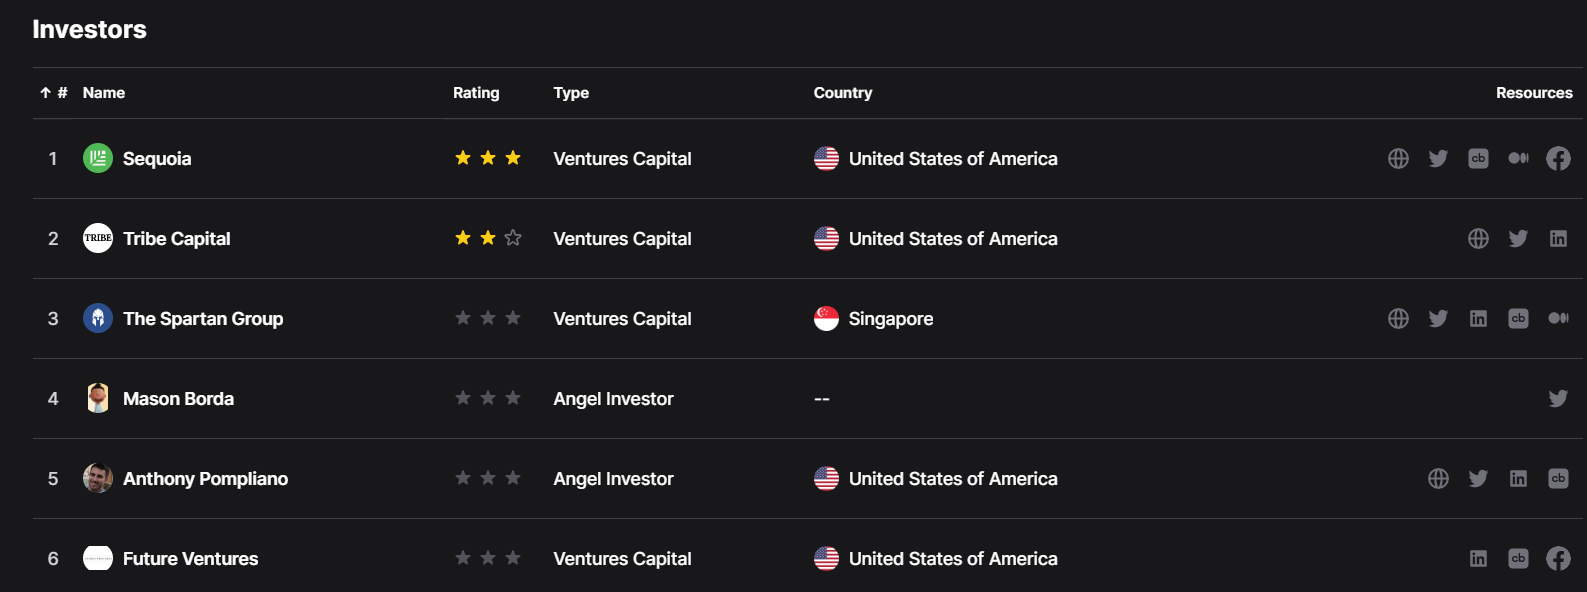The height and width of the screenshot is (592, 1587).
Task: Click The Spartan Group's Crunchbase icon
Action: point(1518,319)
